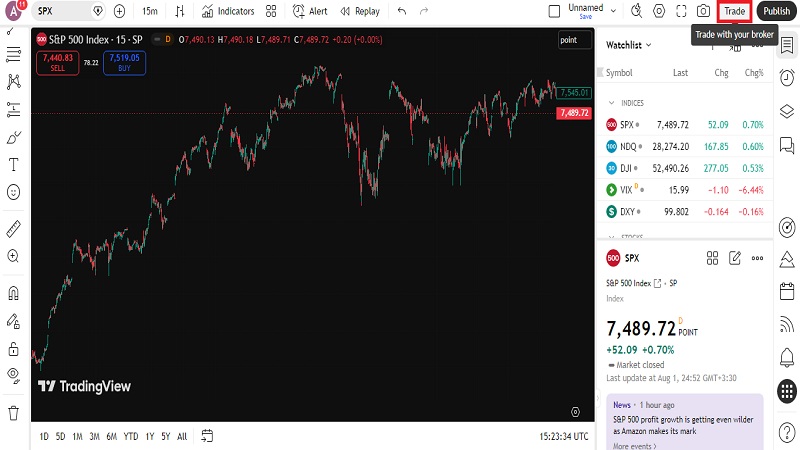Open the user profile avatar menu
800x450 pixels.
coord(13,11)
